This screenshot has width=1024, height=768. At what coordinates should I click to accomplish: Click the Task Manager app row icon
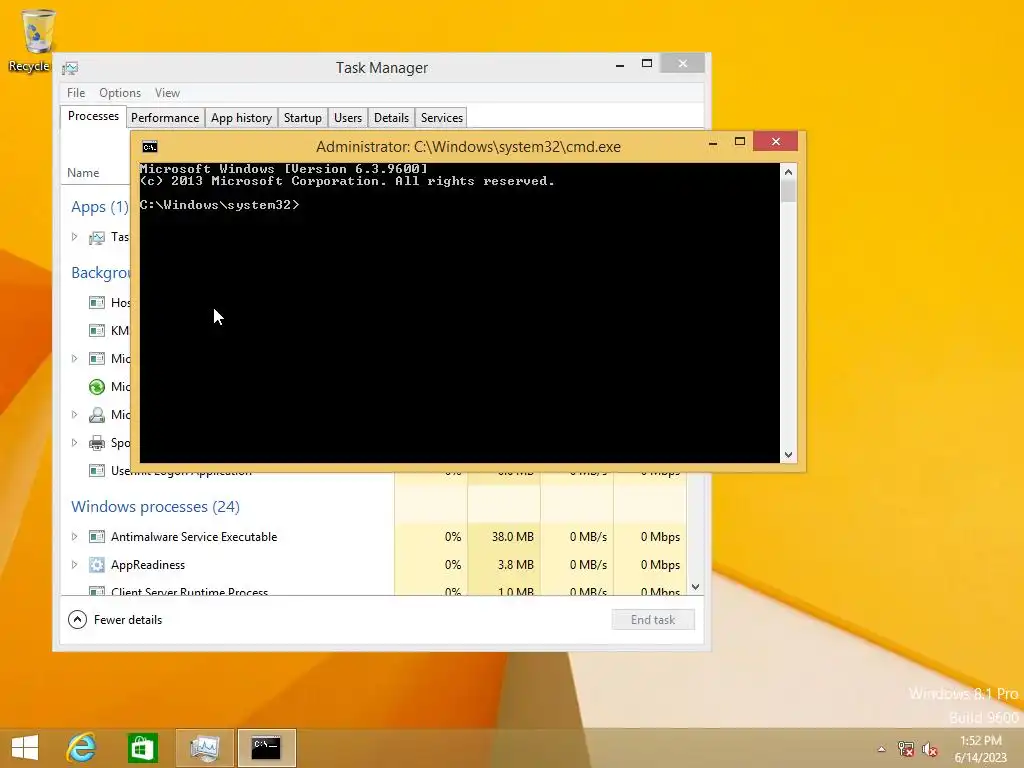tap(97, 237)
